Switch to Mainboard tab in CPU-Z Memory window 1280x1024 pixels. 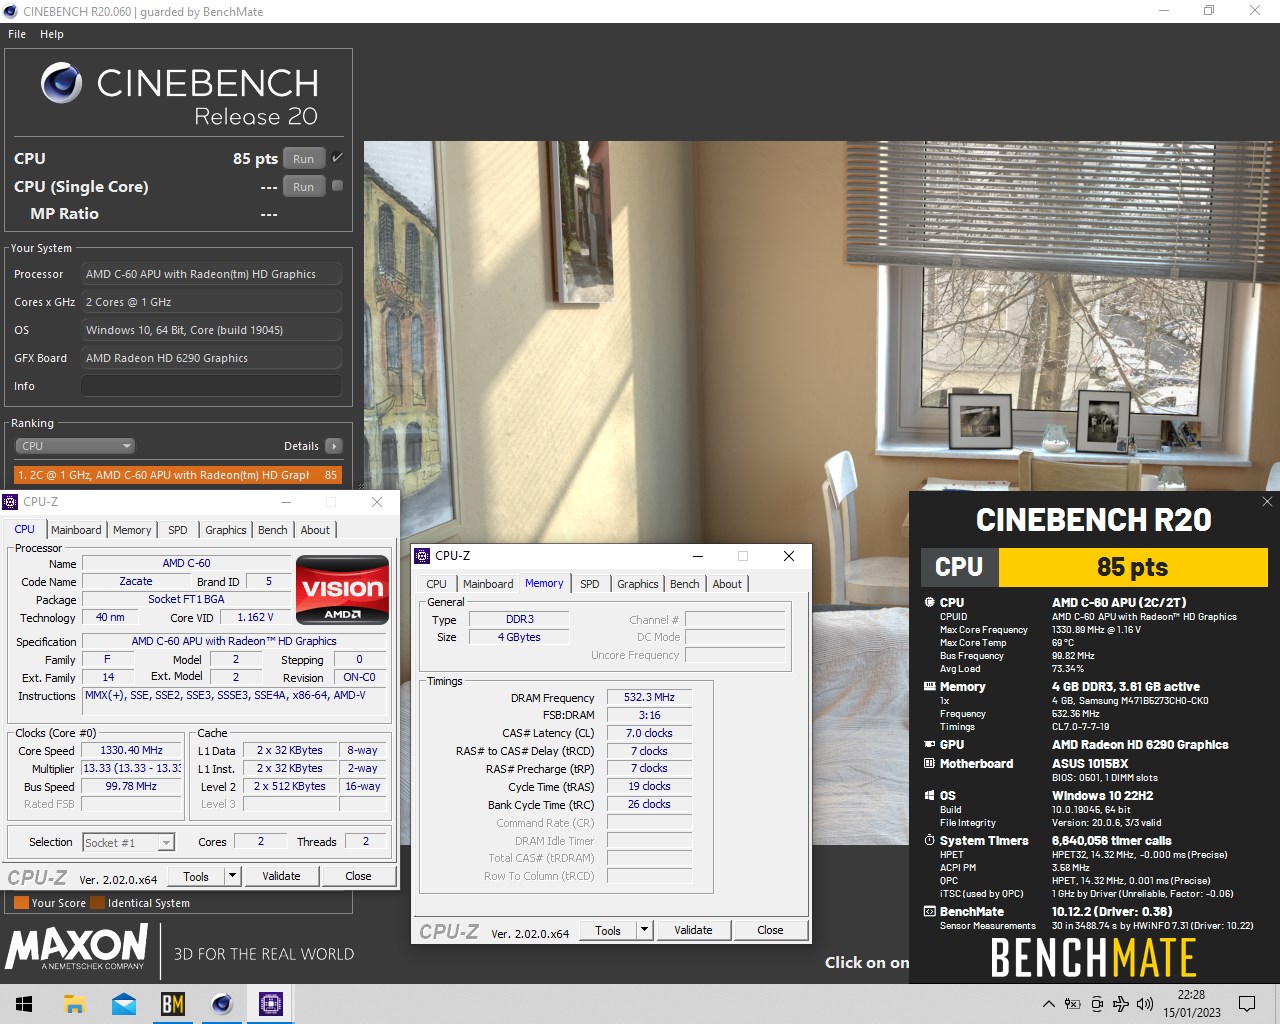488,584
